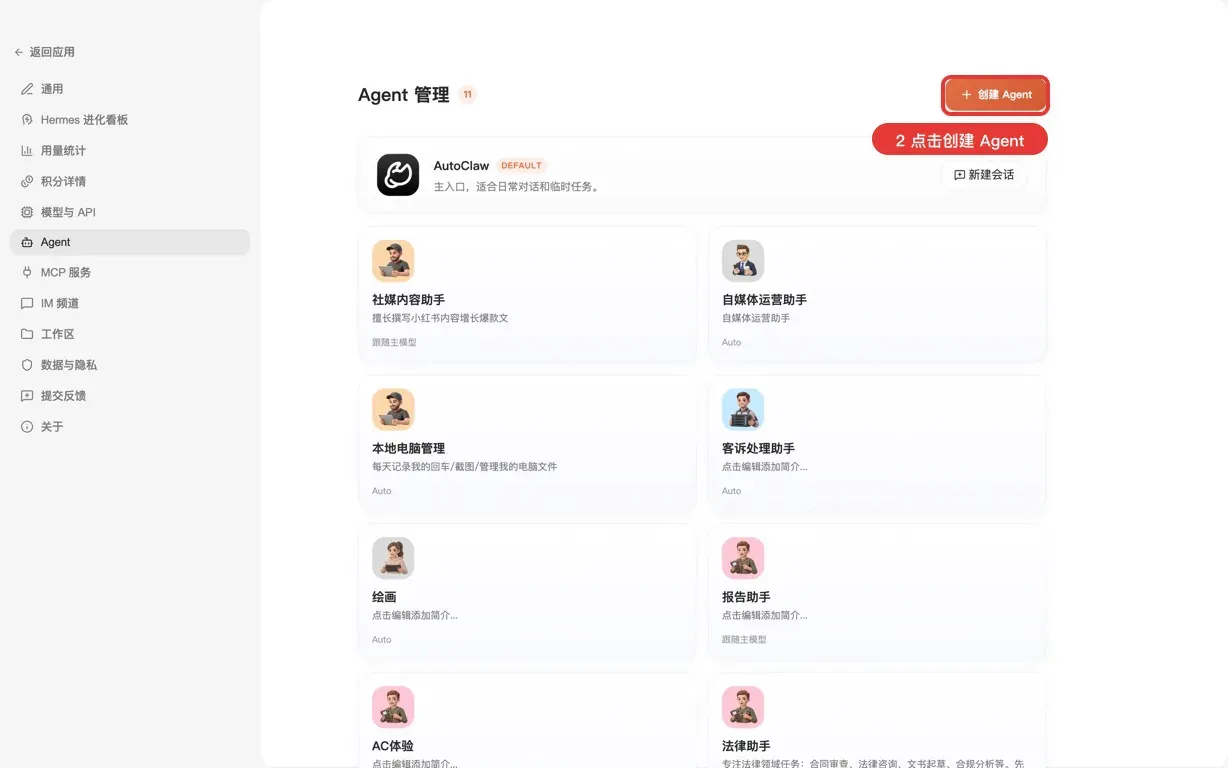This screenshot has width=1228, height=768.
Task: Click the 法律助手 card title
Action: click(746, 747)
